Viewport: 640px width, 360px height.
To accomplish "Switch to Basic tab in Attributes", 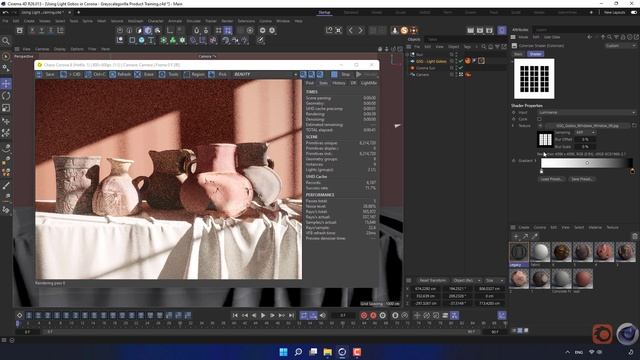I will click(518, 54).
